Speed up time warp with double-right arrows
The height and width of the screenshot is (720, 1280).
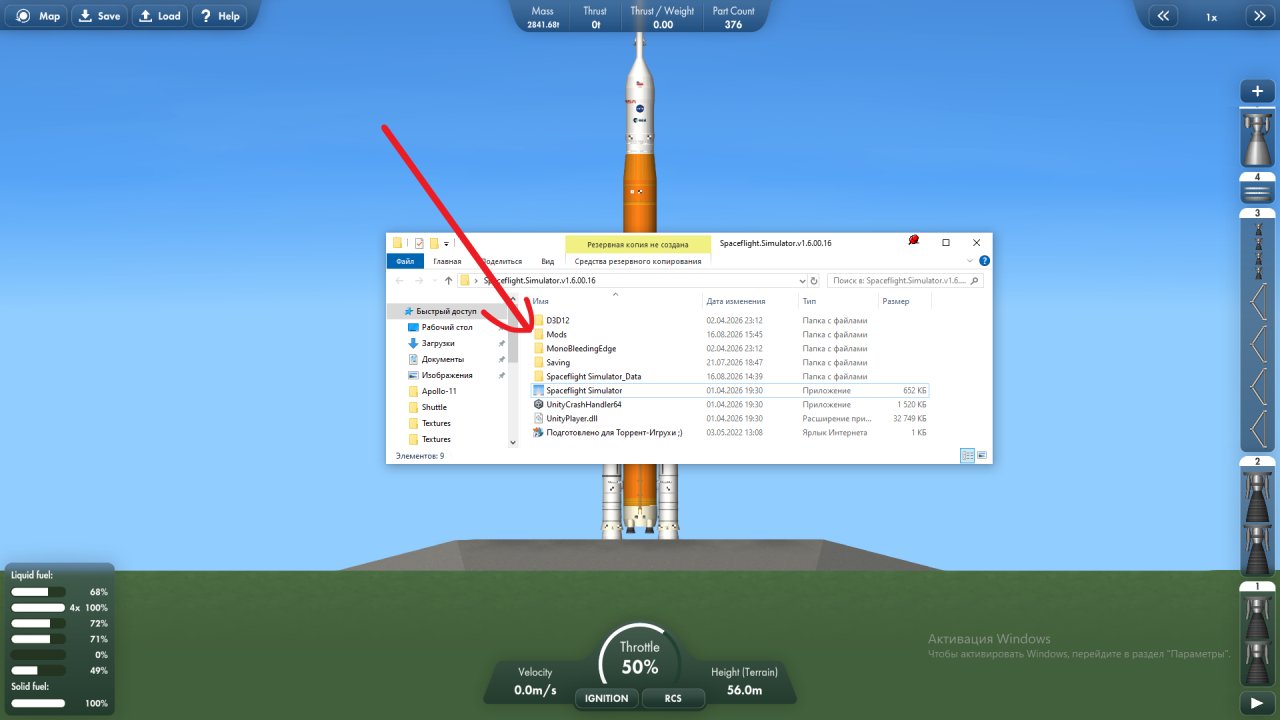click(x=1259, y=16)
